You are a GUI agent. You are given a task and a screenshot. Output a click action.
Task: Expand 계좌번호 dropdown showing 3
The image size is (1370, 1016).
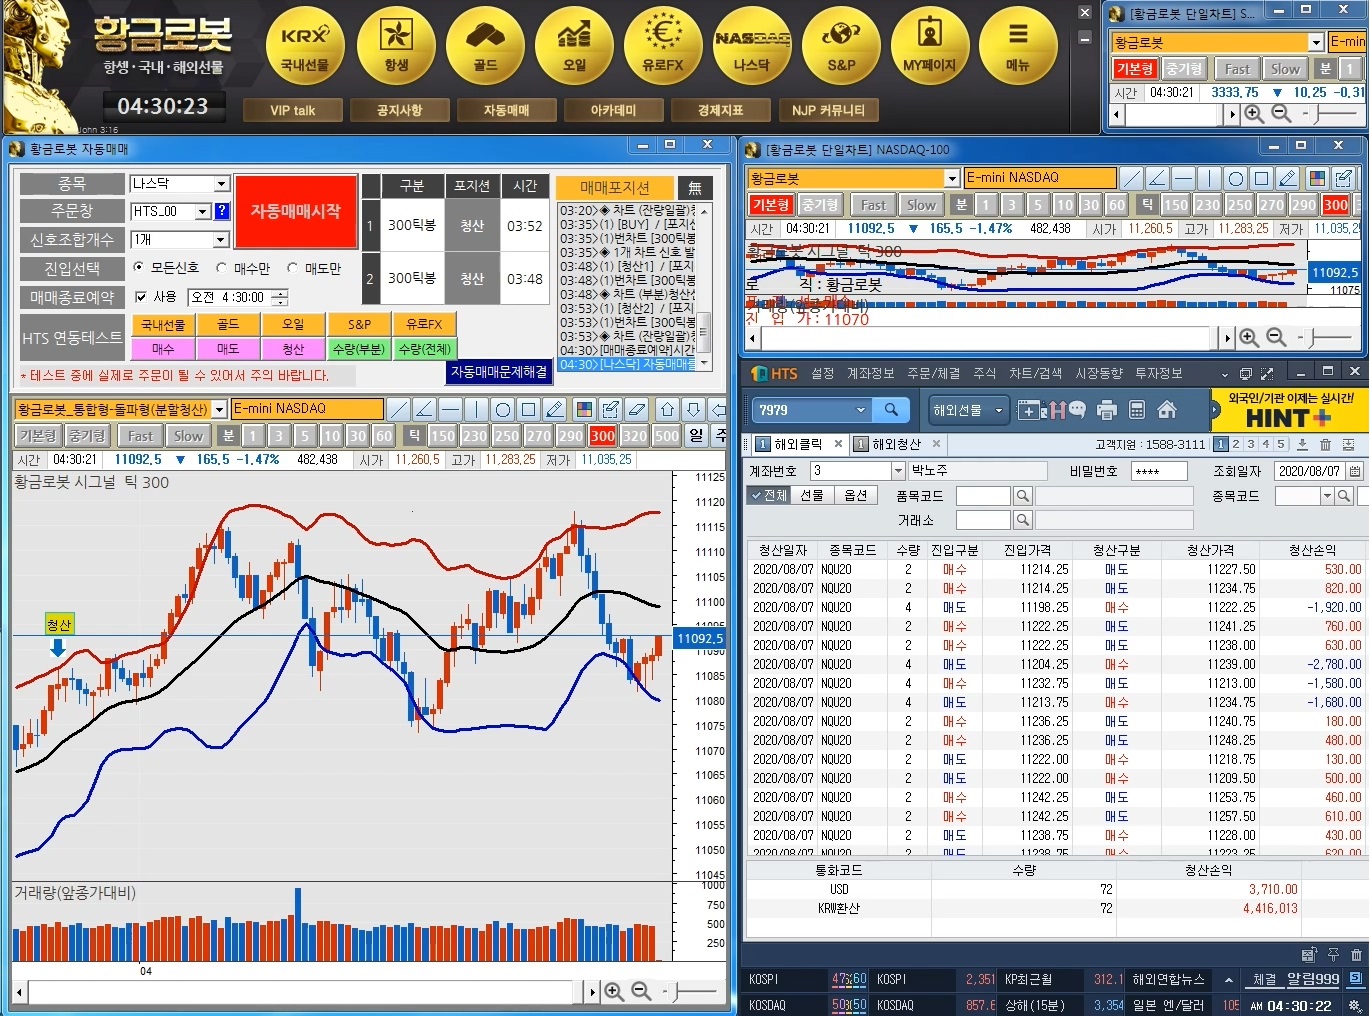click(x=898, y=470)
